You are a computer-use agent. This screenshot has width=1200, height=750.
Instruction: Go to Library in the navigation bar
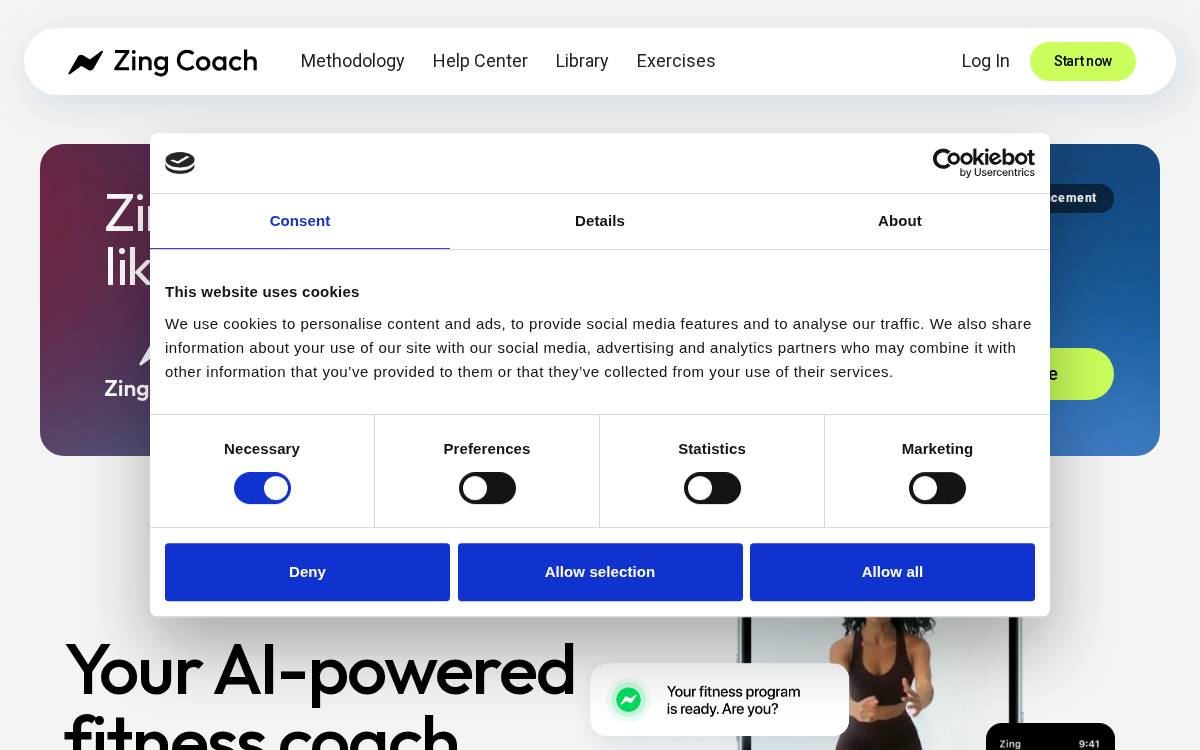tap(582, 61)
